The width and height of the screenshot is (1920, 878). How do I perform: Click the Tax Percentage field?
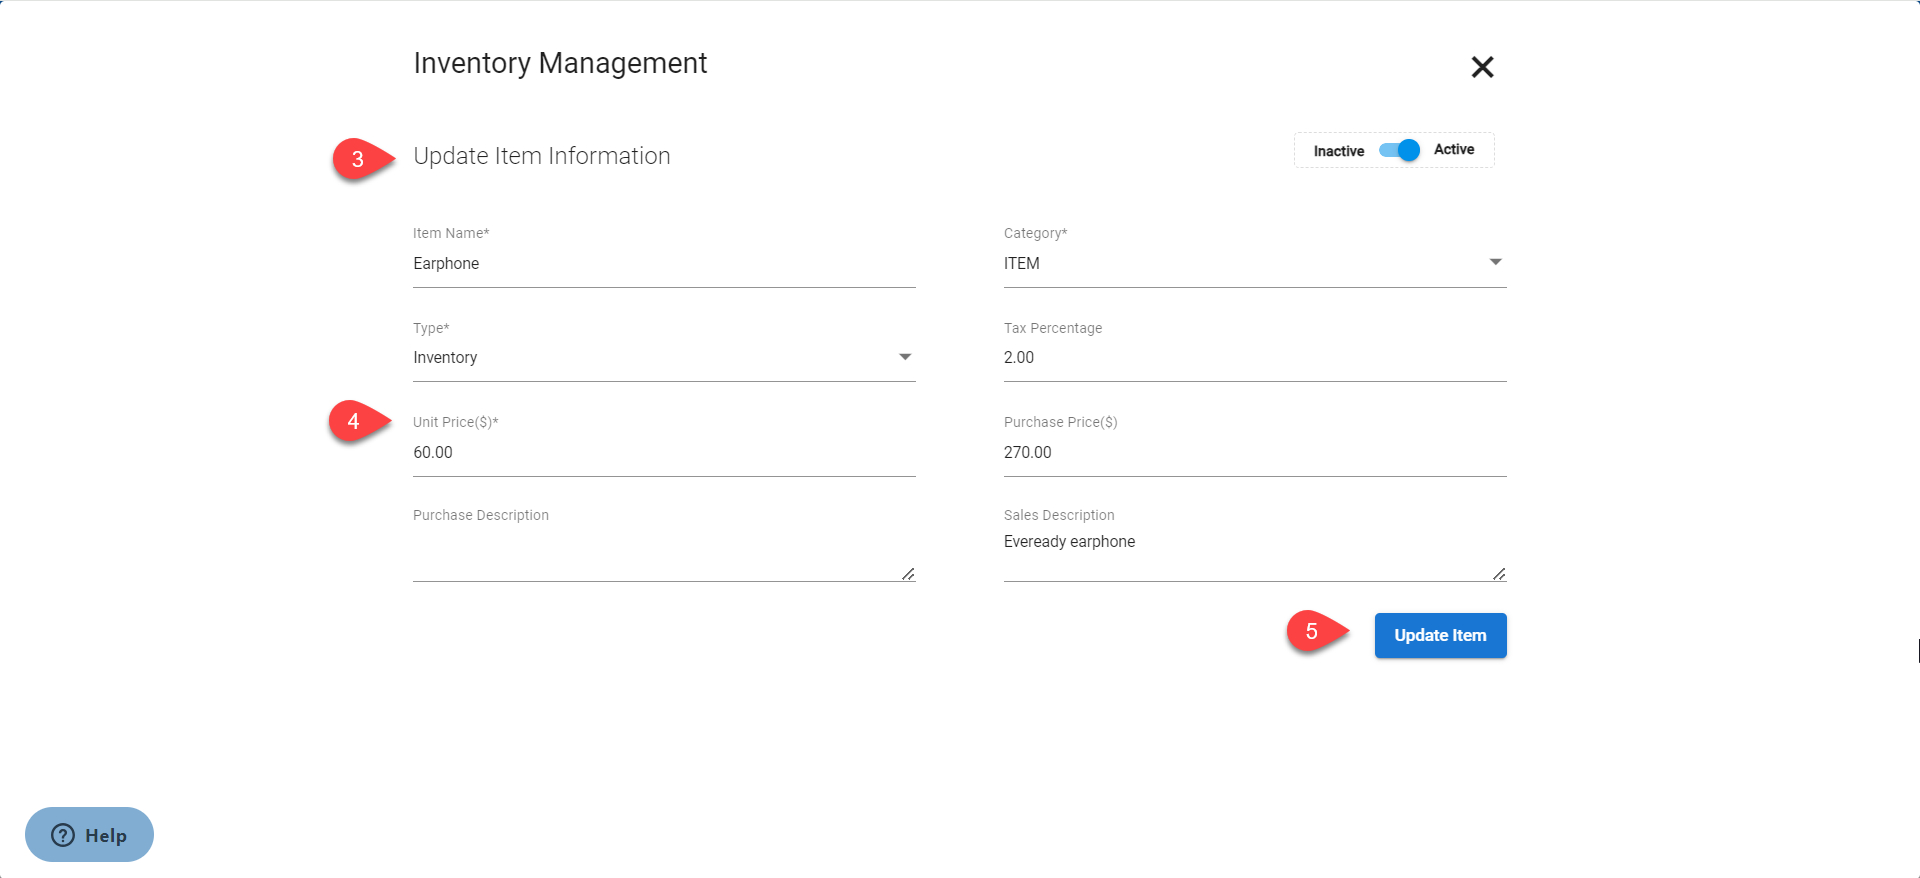(1254, 358)
